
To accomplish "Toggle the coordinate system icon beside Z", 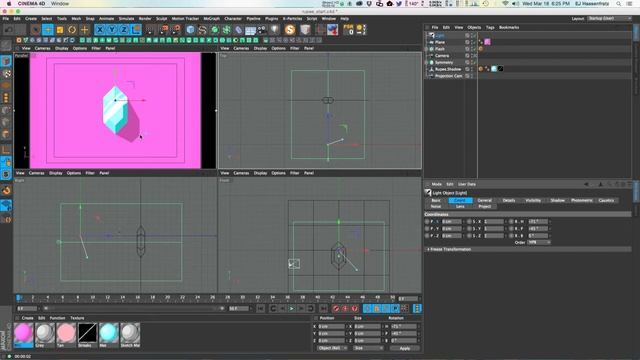I will coord(136,30).
